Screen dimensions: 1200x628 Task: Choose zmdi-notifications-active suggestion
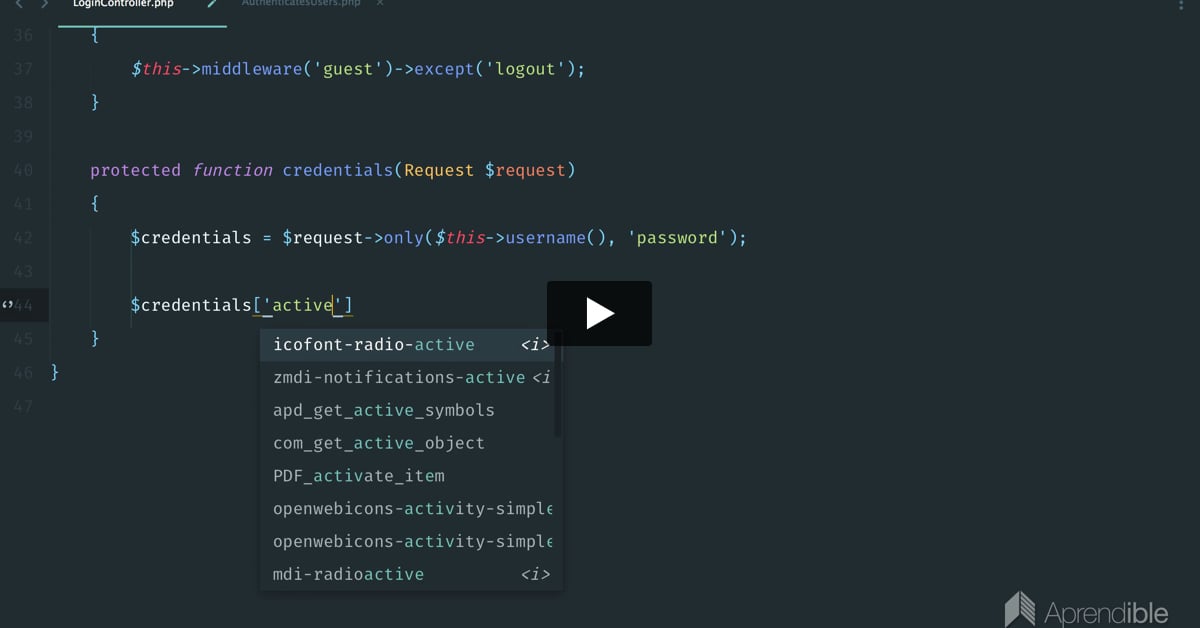[411, 378]
